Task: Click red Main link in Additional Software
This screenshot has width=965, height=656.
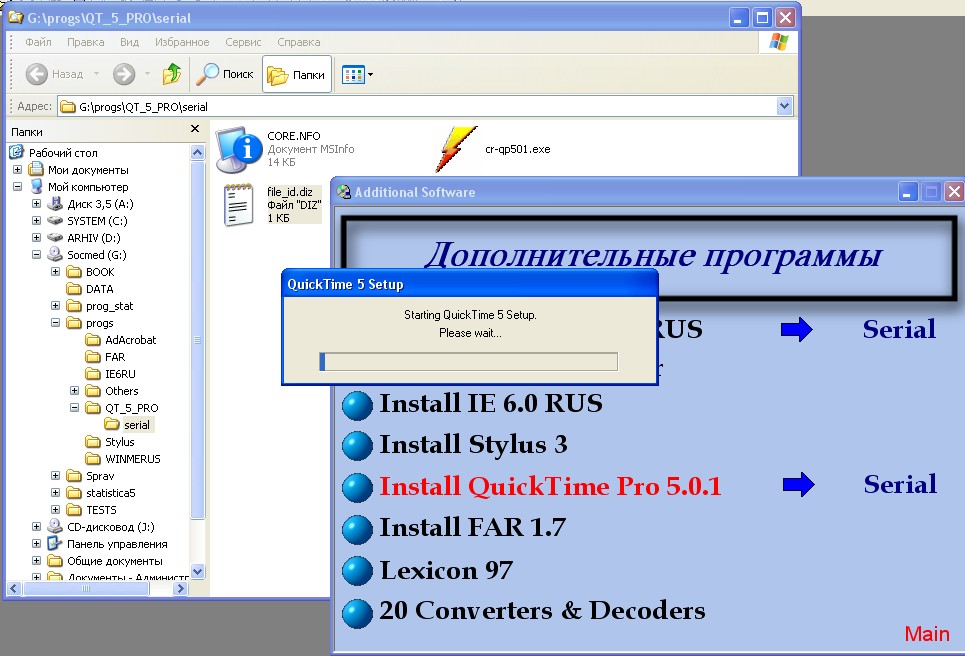Action: (x=927, y=634)
